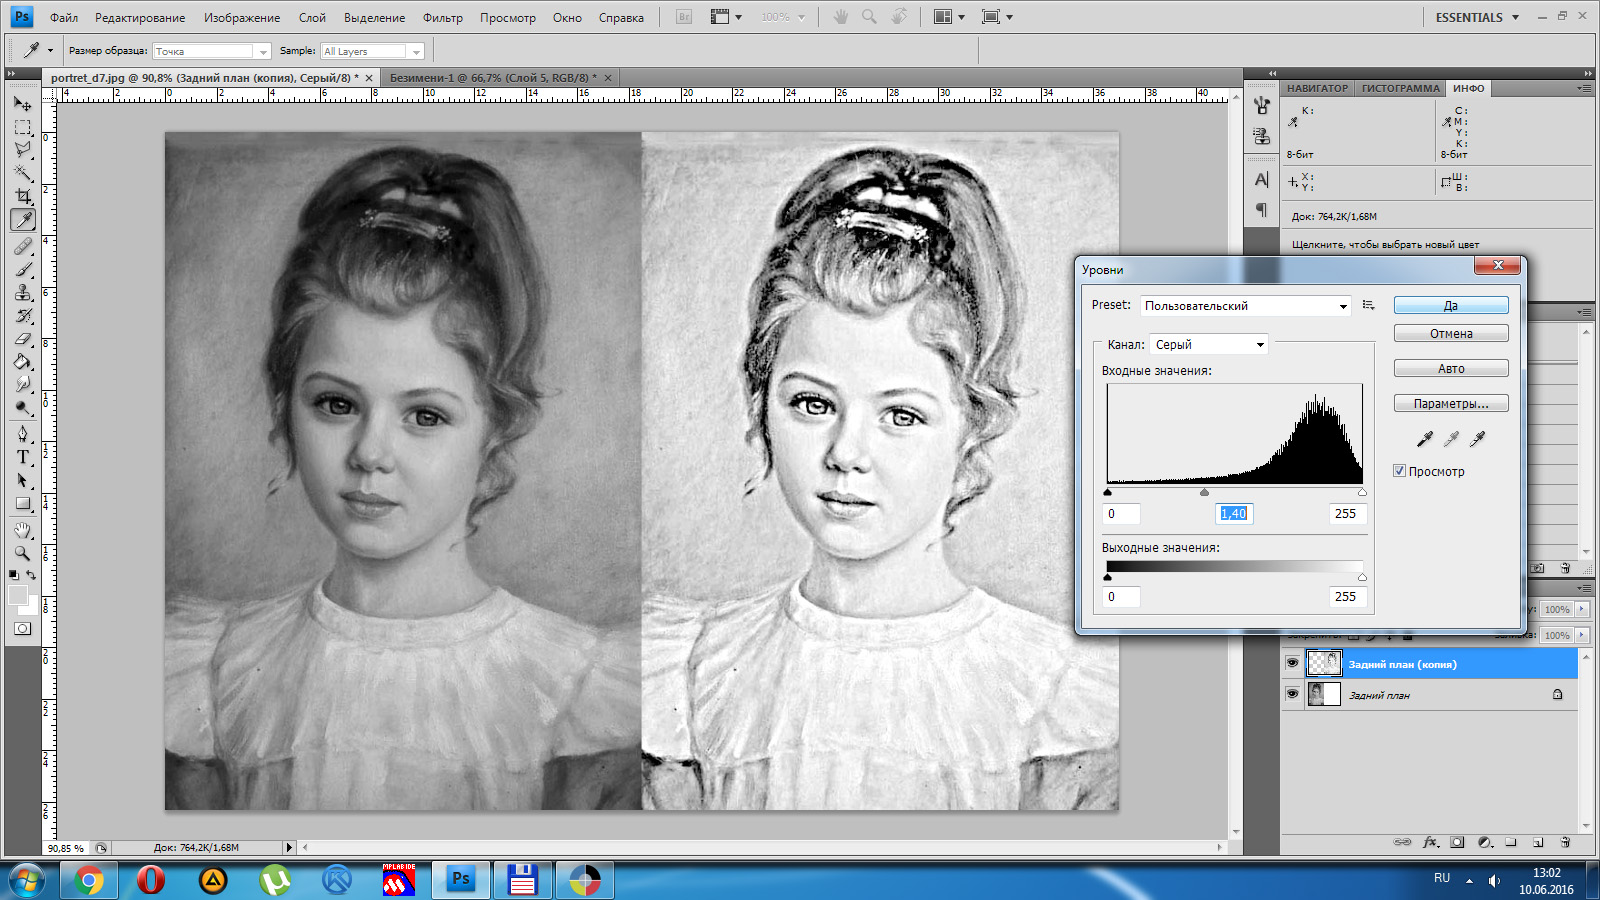The width and height of the screenshot is (1600, 900).
Task: Hide the Задний план layer
Action: click(x=1292, y=694)
